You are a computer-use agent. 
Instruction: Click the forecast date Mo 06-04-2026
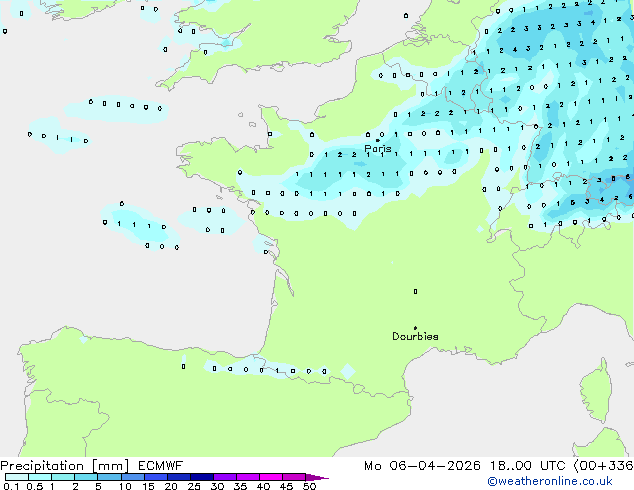point(422,466)
